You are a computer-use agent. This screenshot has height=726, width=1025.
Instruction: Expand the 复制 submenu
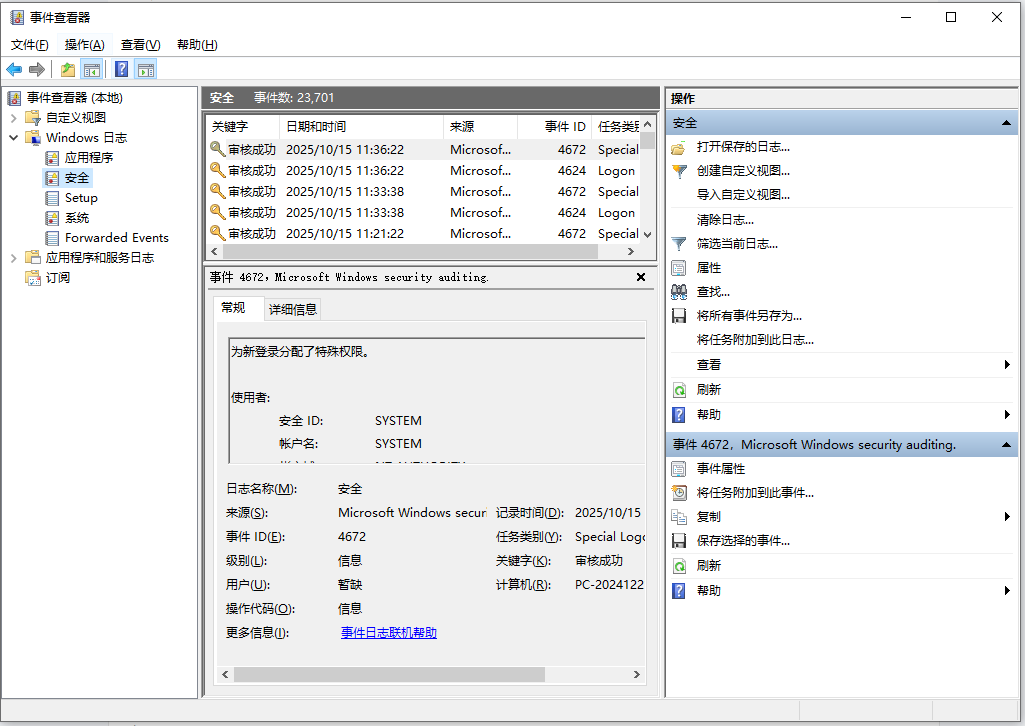point(1007,517)
